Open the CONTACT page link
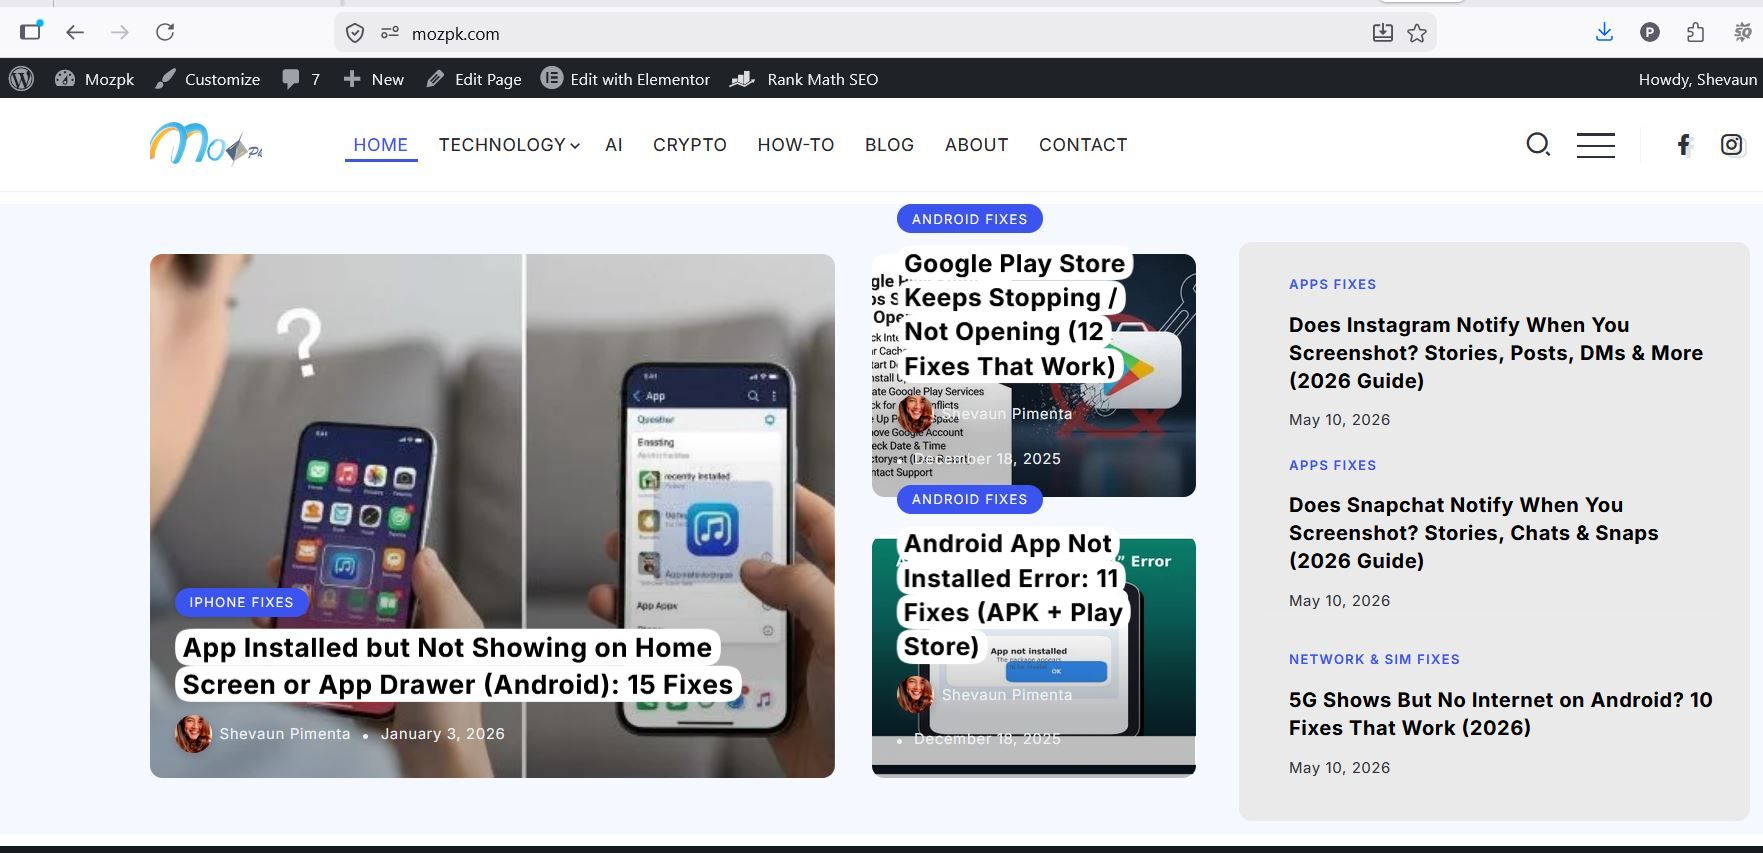This screenshot has width=1763, height=853. [1083, 145]
